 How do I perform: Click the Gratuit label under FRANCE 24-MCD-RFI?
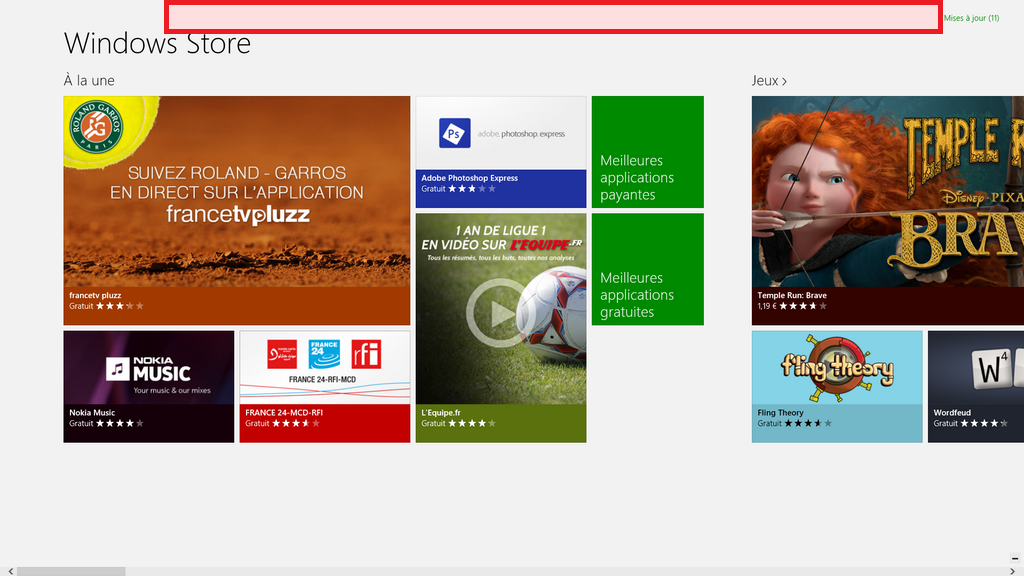[x=257, y=423]
